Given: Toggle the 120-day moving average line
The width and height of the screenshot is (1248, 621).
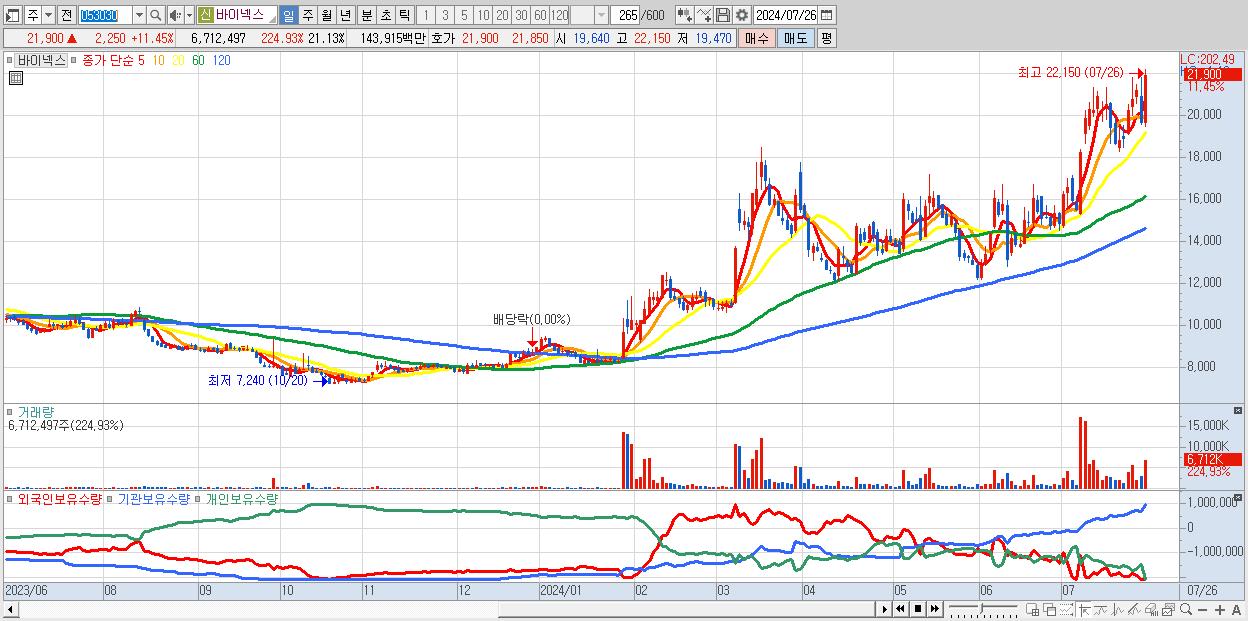Looking at the screenshot, I should (x=221, y=60).
